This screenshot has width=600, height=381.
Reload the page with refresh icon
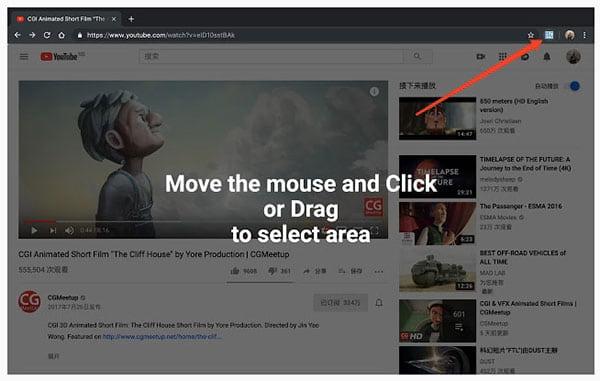coord(47,35)
